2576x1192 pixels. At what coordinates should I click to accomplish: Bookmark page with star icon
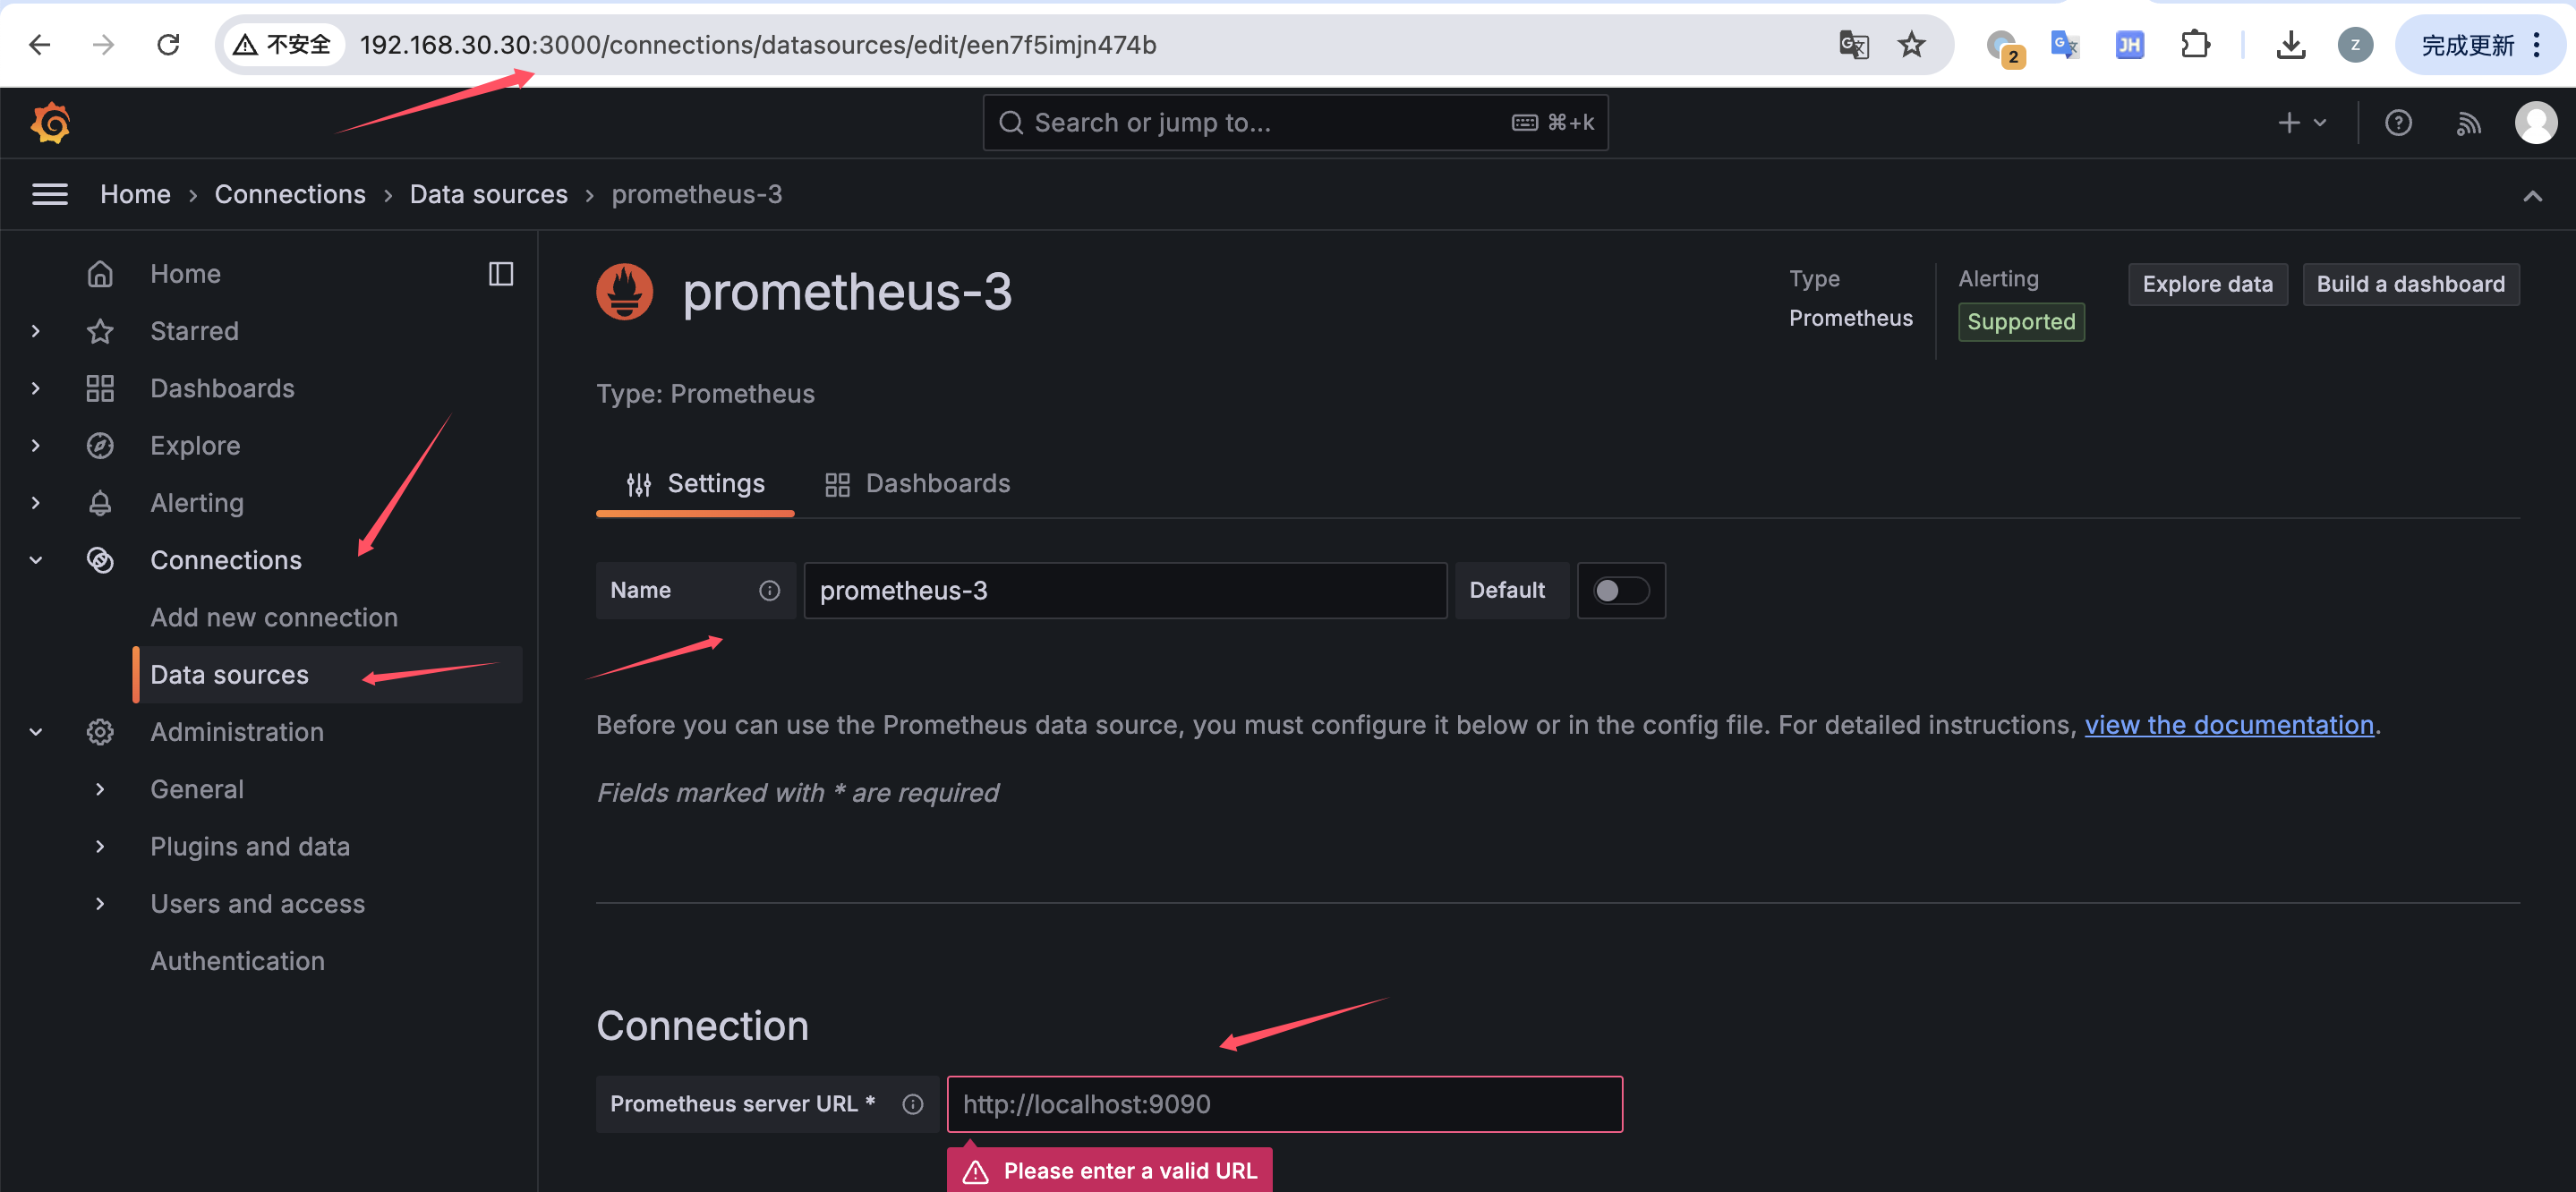coord(1911,45)
